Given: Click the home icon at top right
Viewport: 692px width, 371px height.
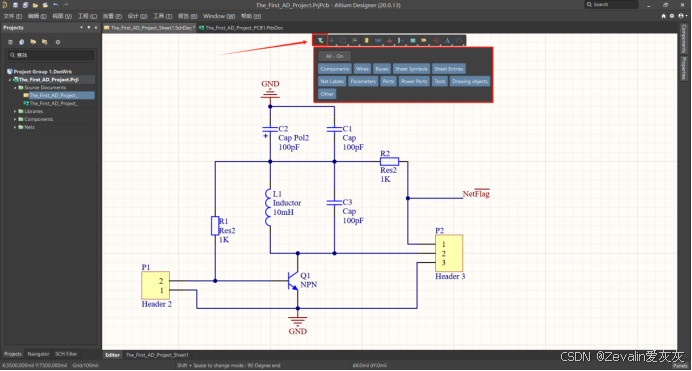Looking at the screenshot, I should pos(663,16).
